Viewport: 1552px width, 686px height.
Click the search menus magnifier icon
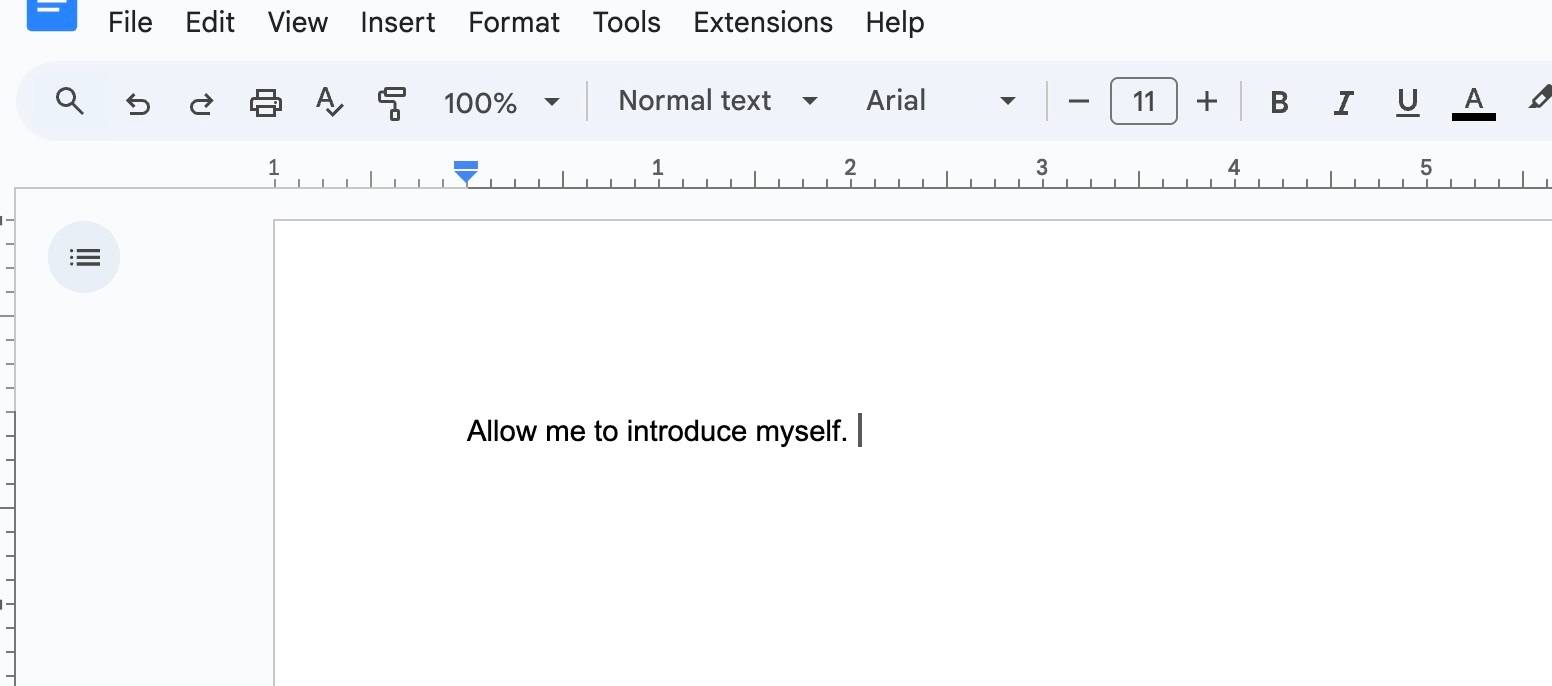(69, 101)
